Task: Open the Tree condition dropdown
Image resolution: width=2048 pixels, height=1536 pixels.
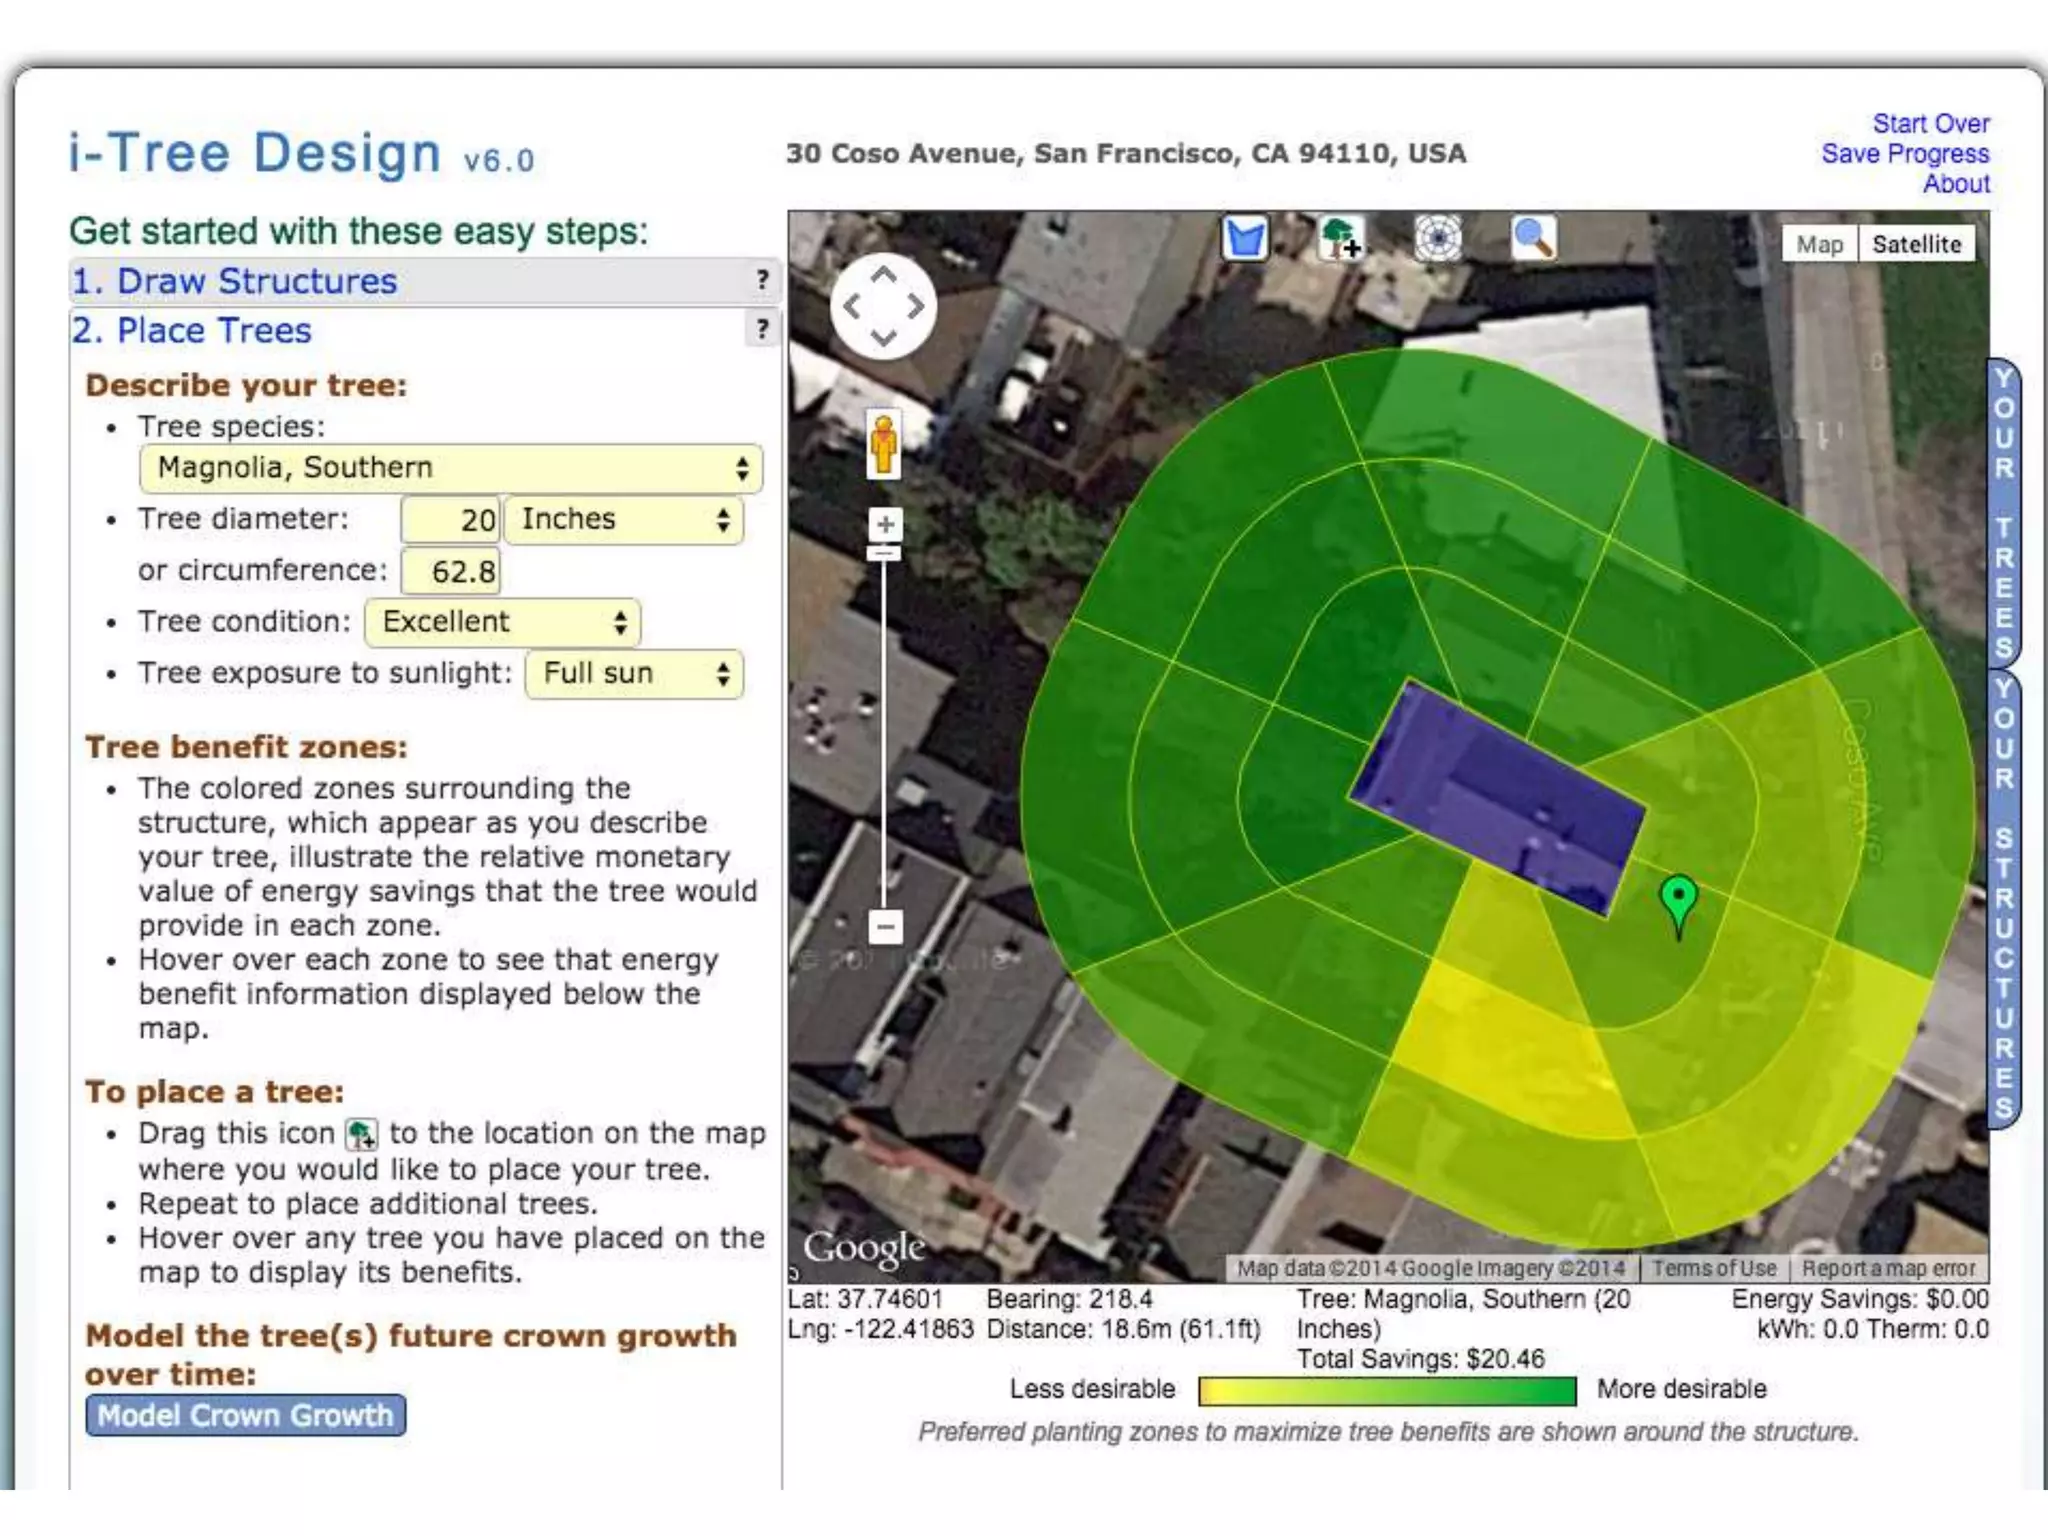Action: [x=503, y=622]
